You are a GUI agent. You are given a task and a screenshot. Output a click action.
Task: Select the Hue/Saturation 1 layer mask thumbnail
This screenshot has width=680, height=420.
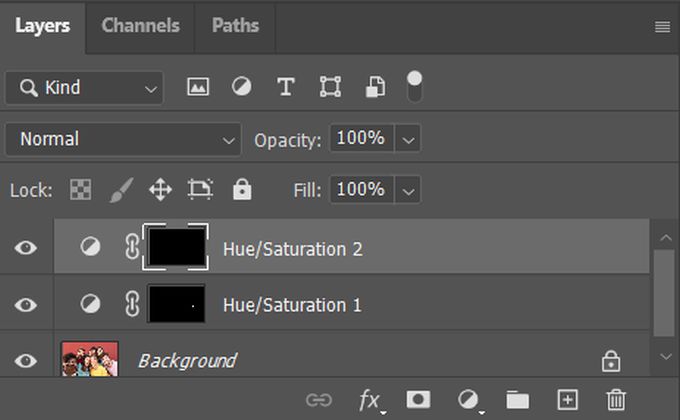coord(176,304)
